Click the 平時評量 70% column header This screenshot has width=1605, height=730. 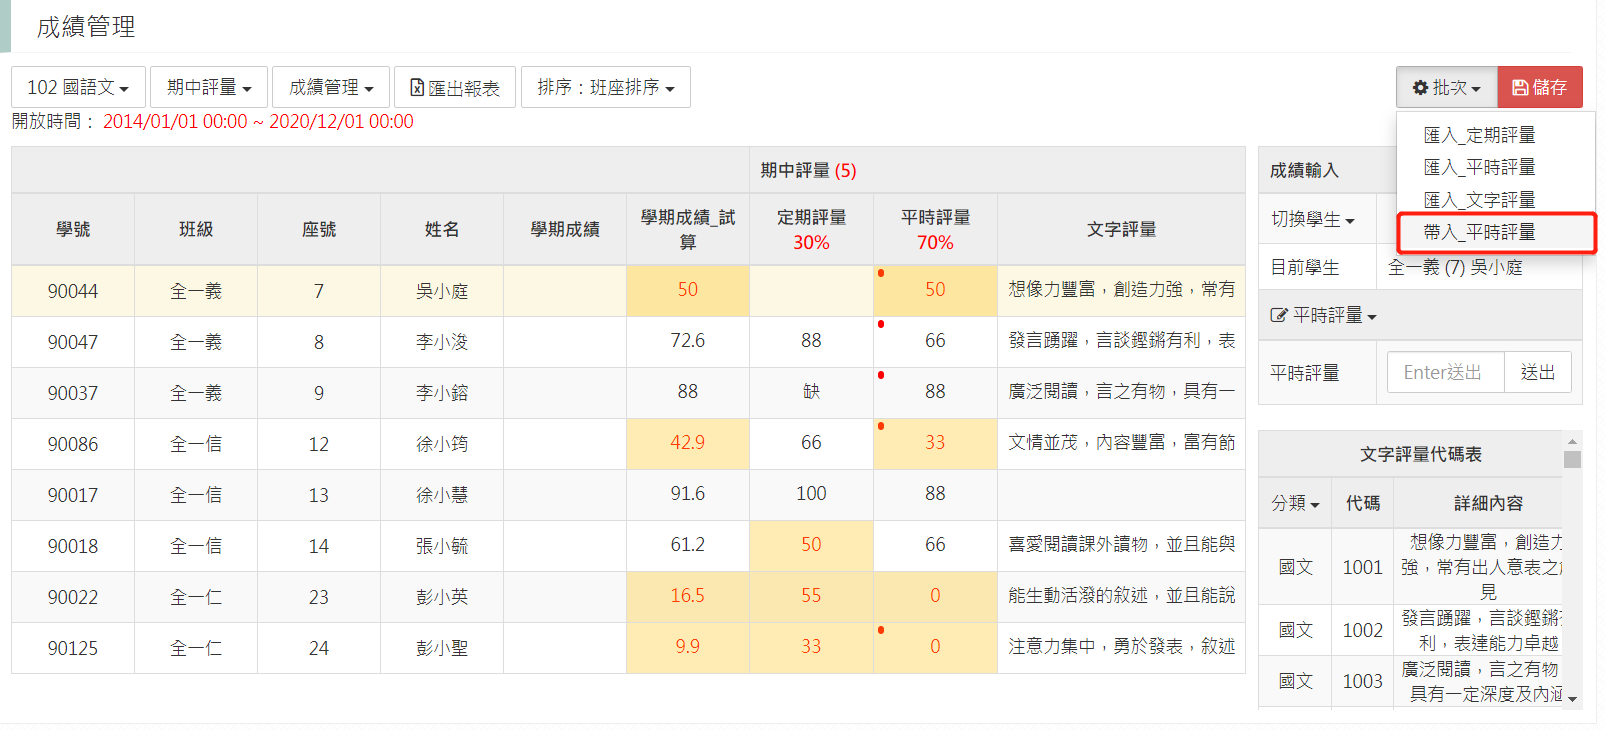[935, 229]
